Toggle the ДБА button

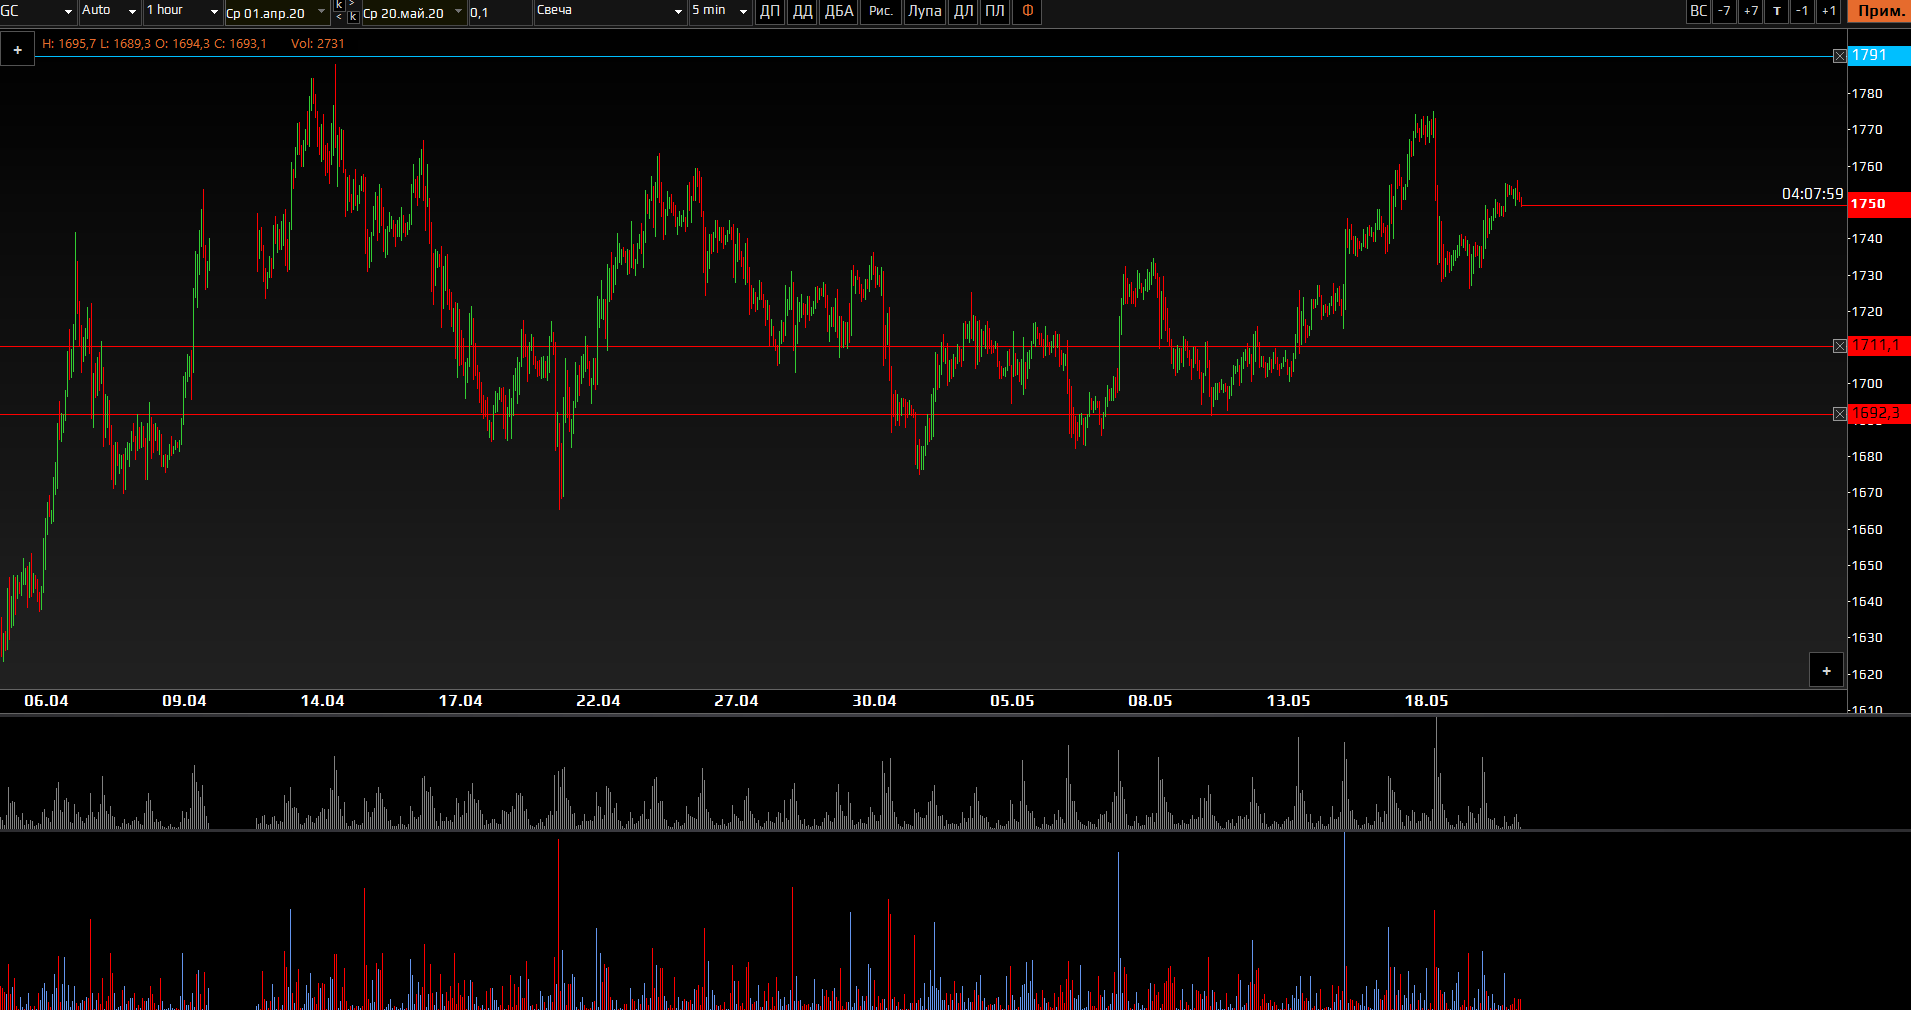pos(838,11)
